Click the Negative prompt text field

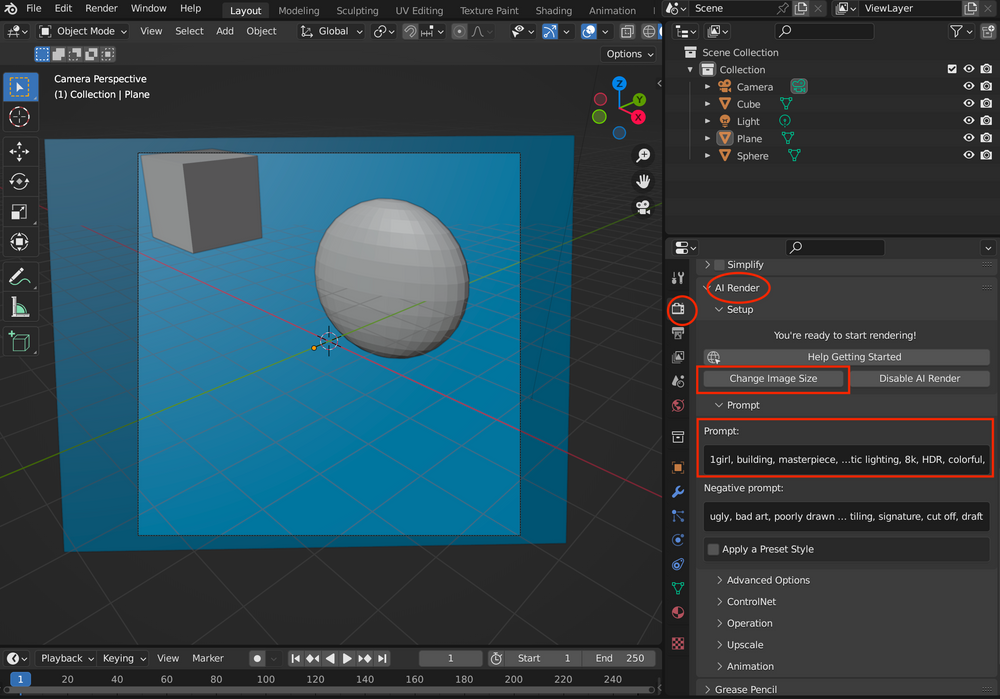(846, 517)
